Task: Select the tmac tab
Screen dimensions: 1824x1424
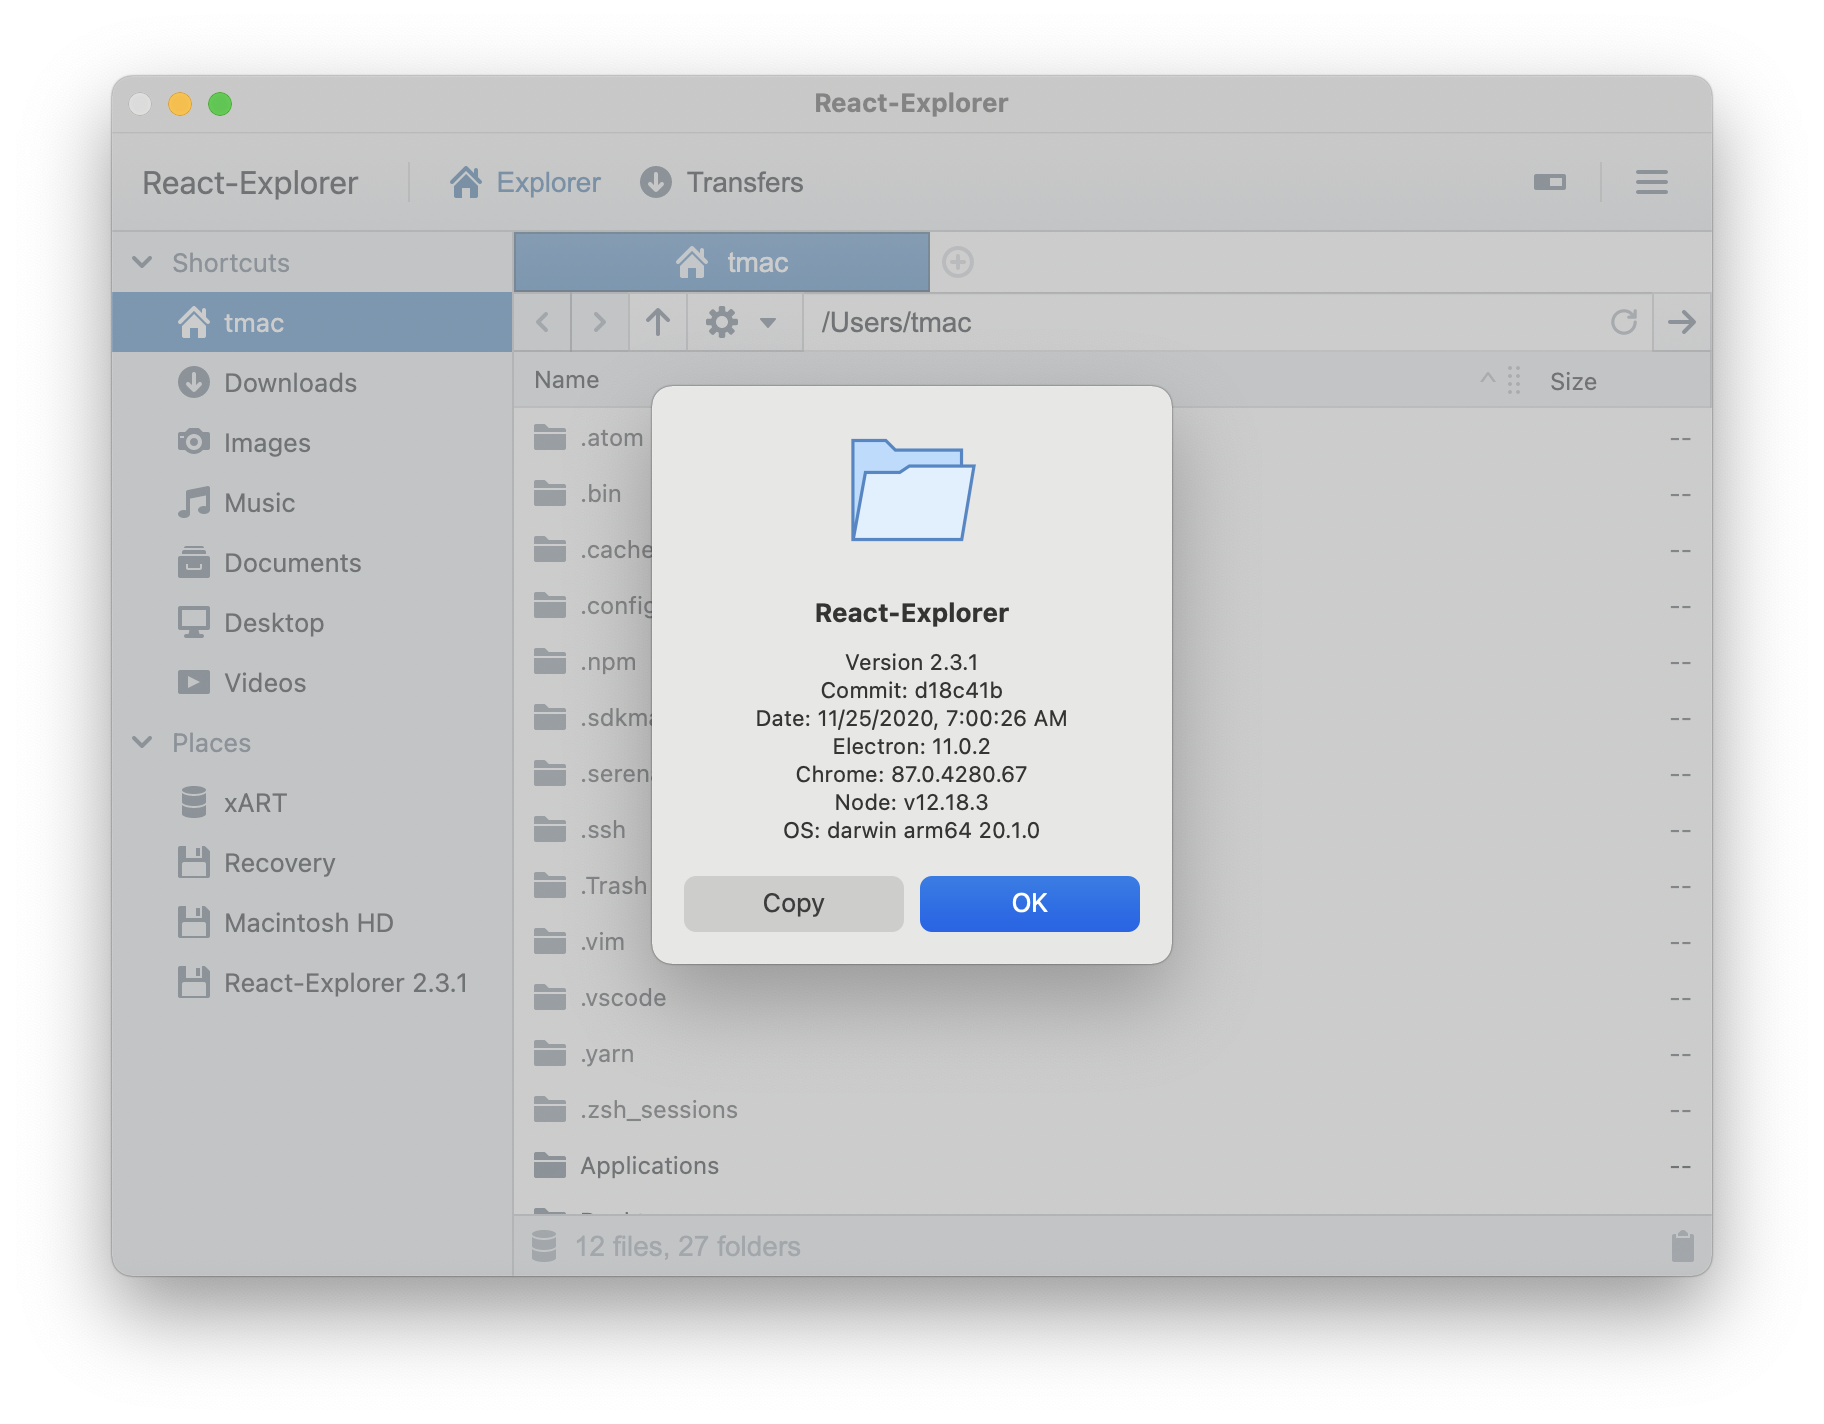Action: [x=721, y=262]
